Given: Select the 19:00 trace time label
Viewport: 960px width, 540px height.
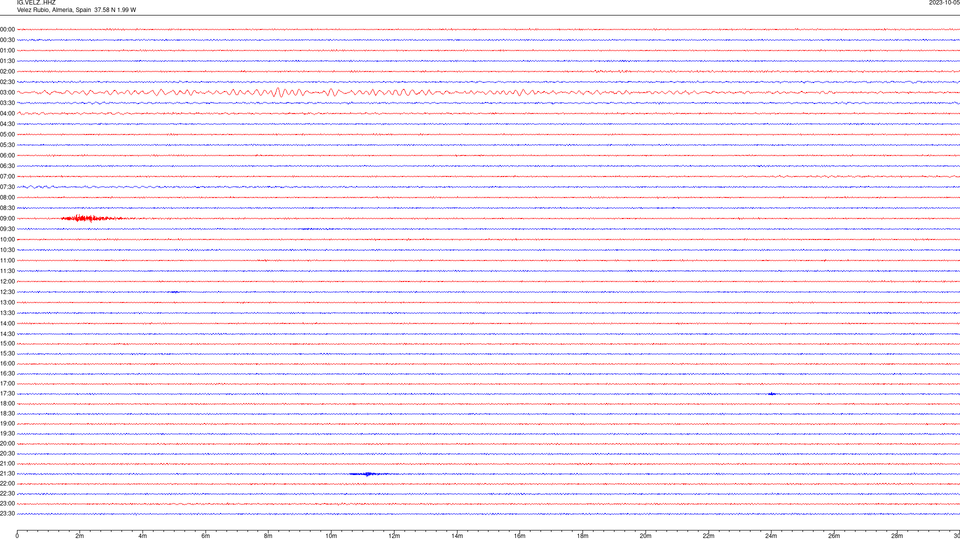Looking at the screenshot, I should (x=7, y=424).
